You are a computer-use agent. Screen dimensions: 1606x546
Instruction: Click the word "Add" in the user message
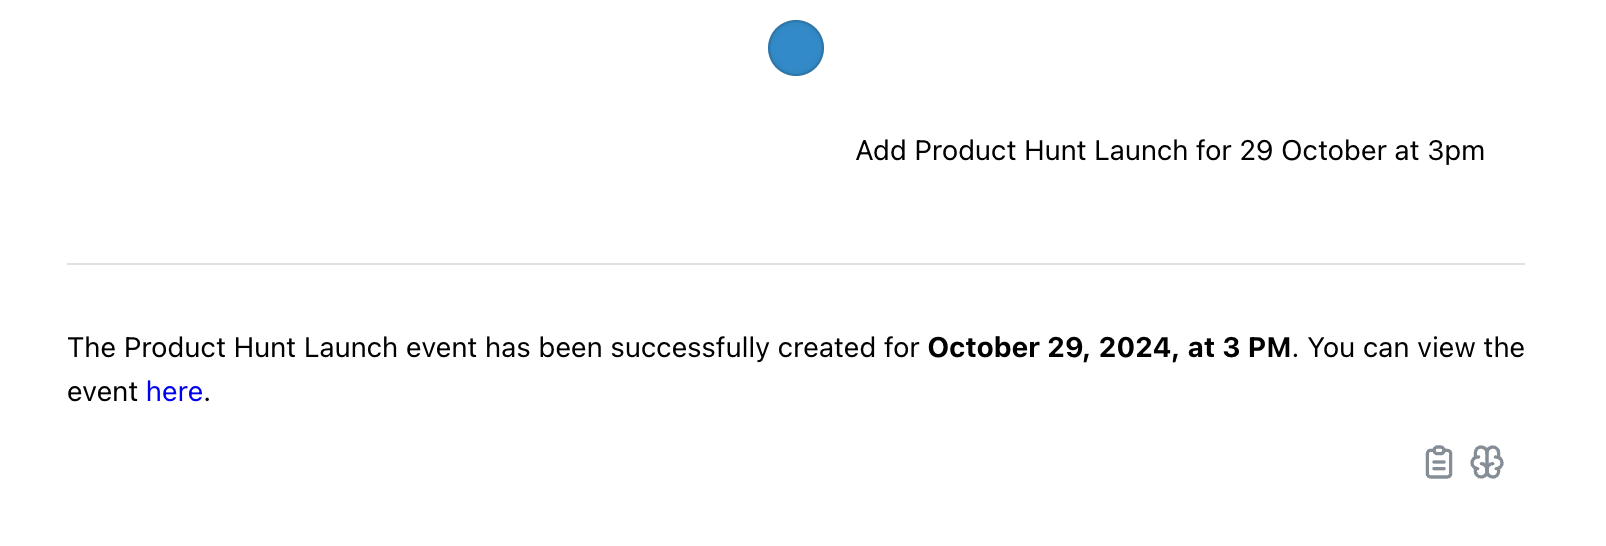click(881, 151)
